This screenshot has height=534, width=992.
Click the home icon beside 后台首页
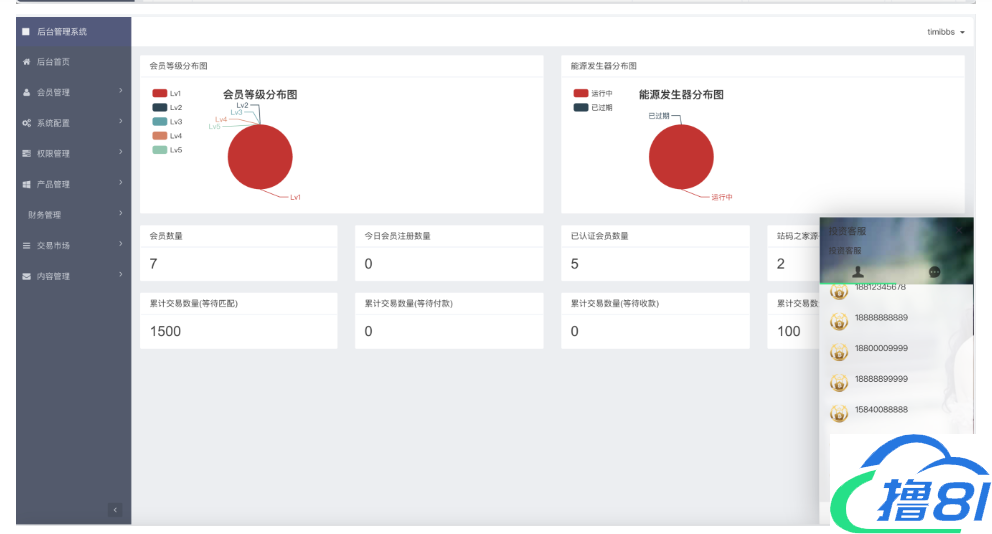point(26,62)
